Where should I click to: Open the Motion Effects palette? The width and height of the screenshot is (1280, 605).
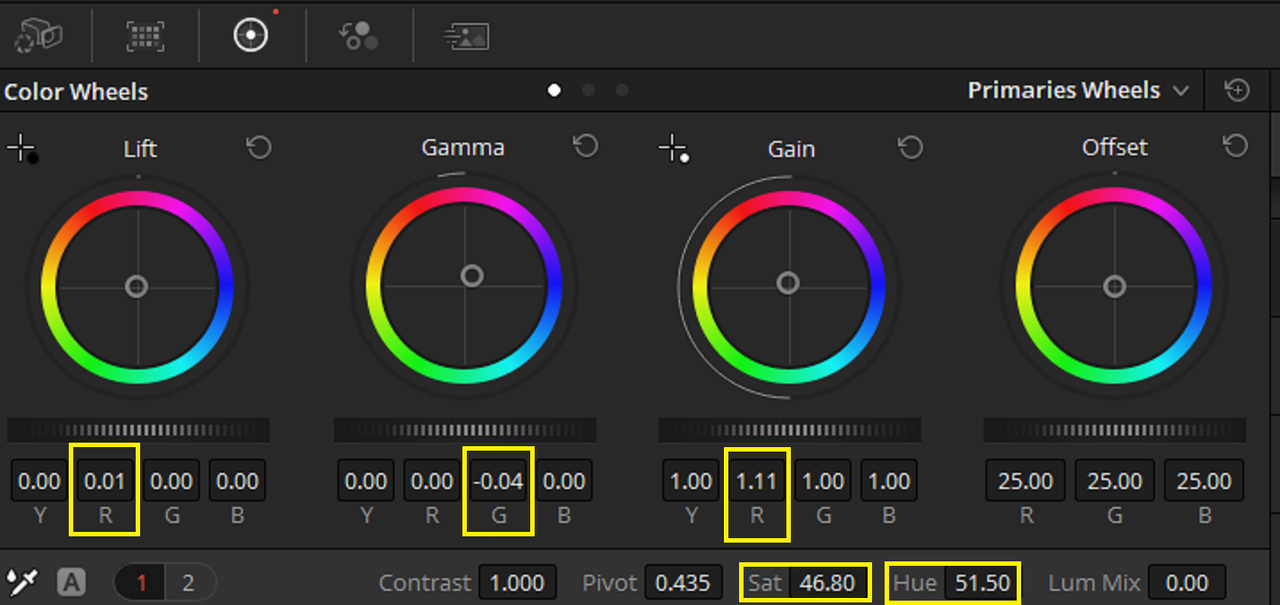click(x=465, y=36)
